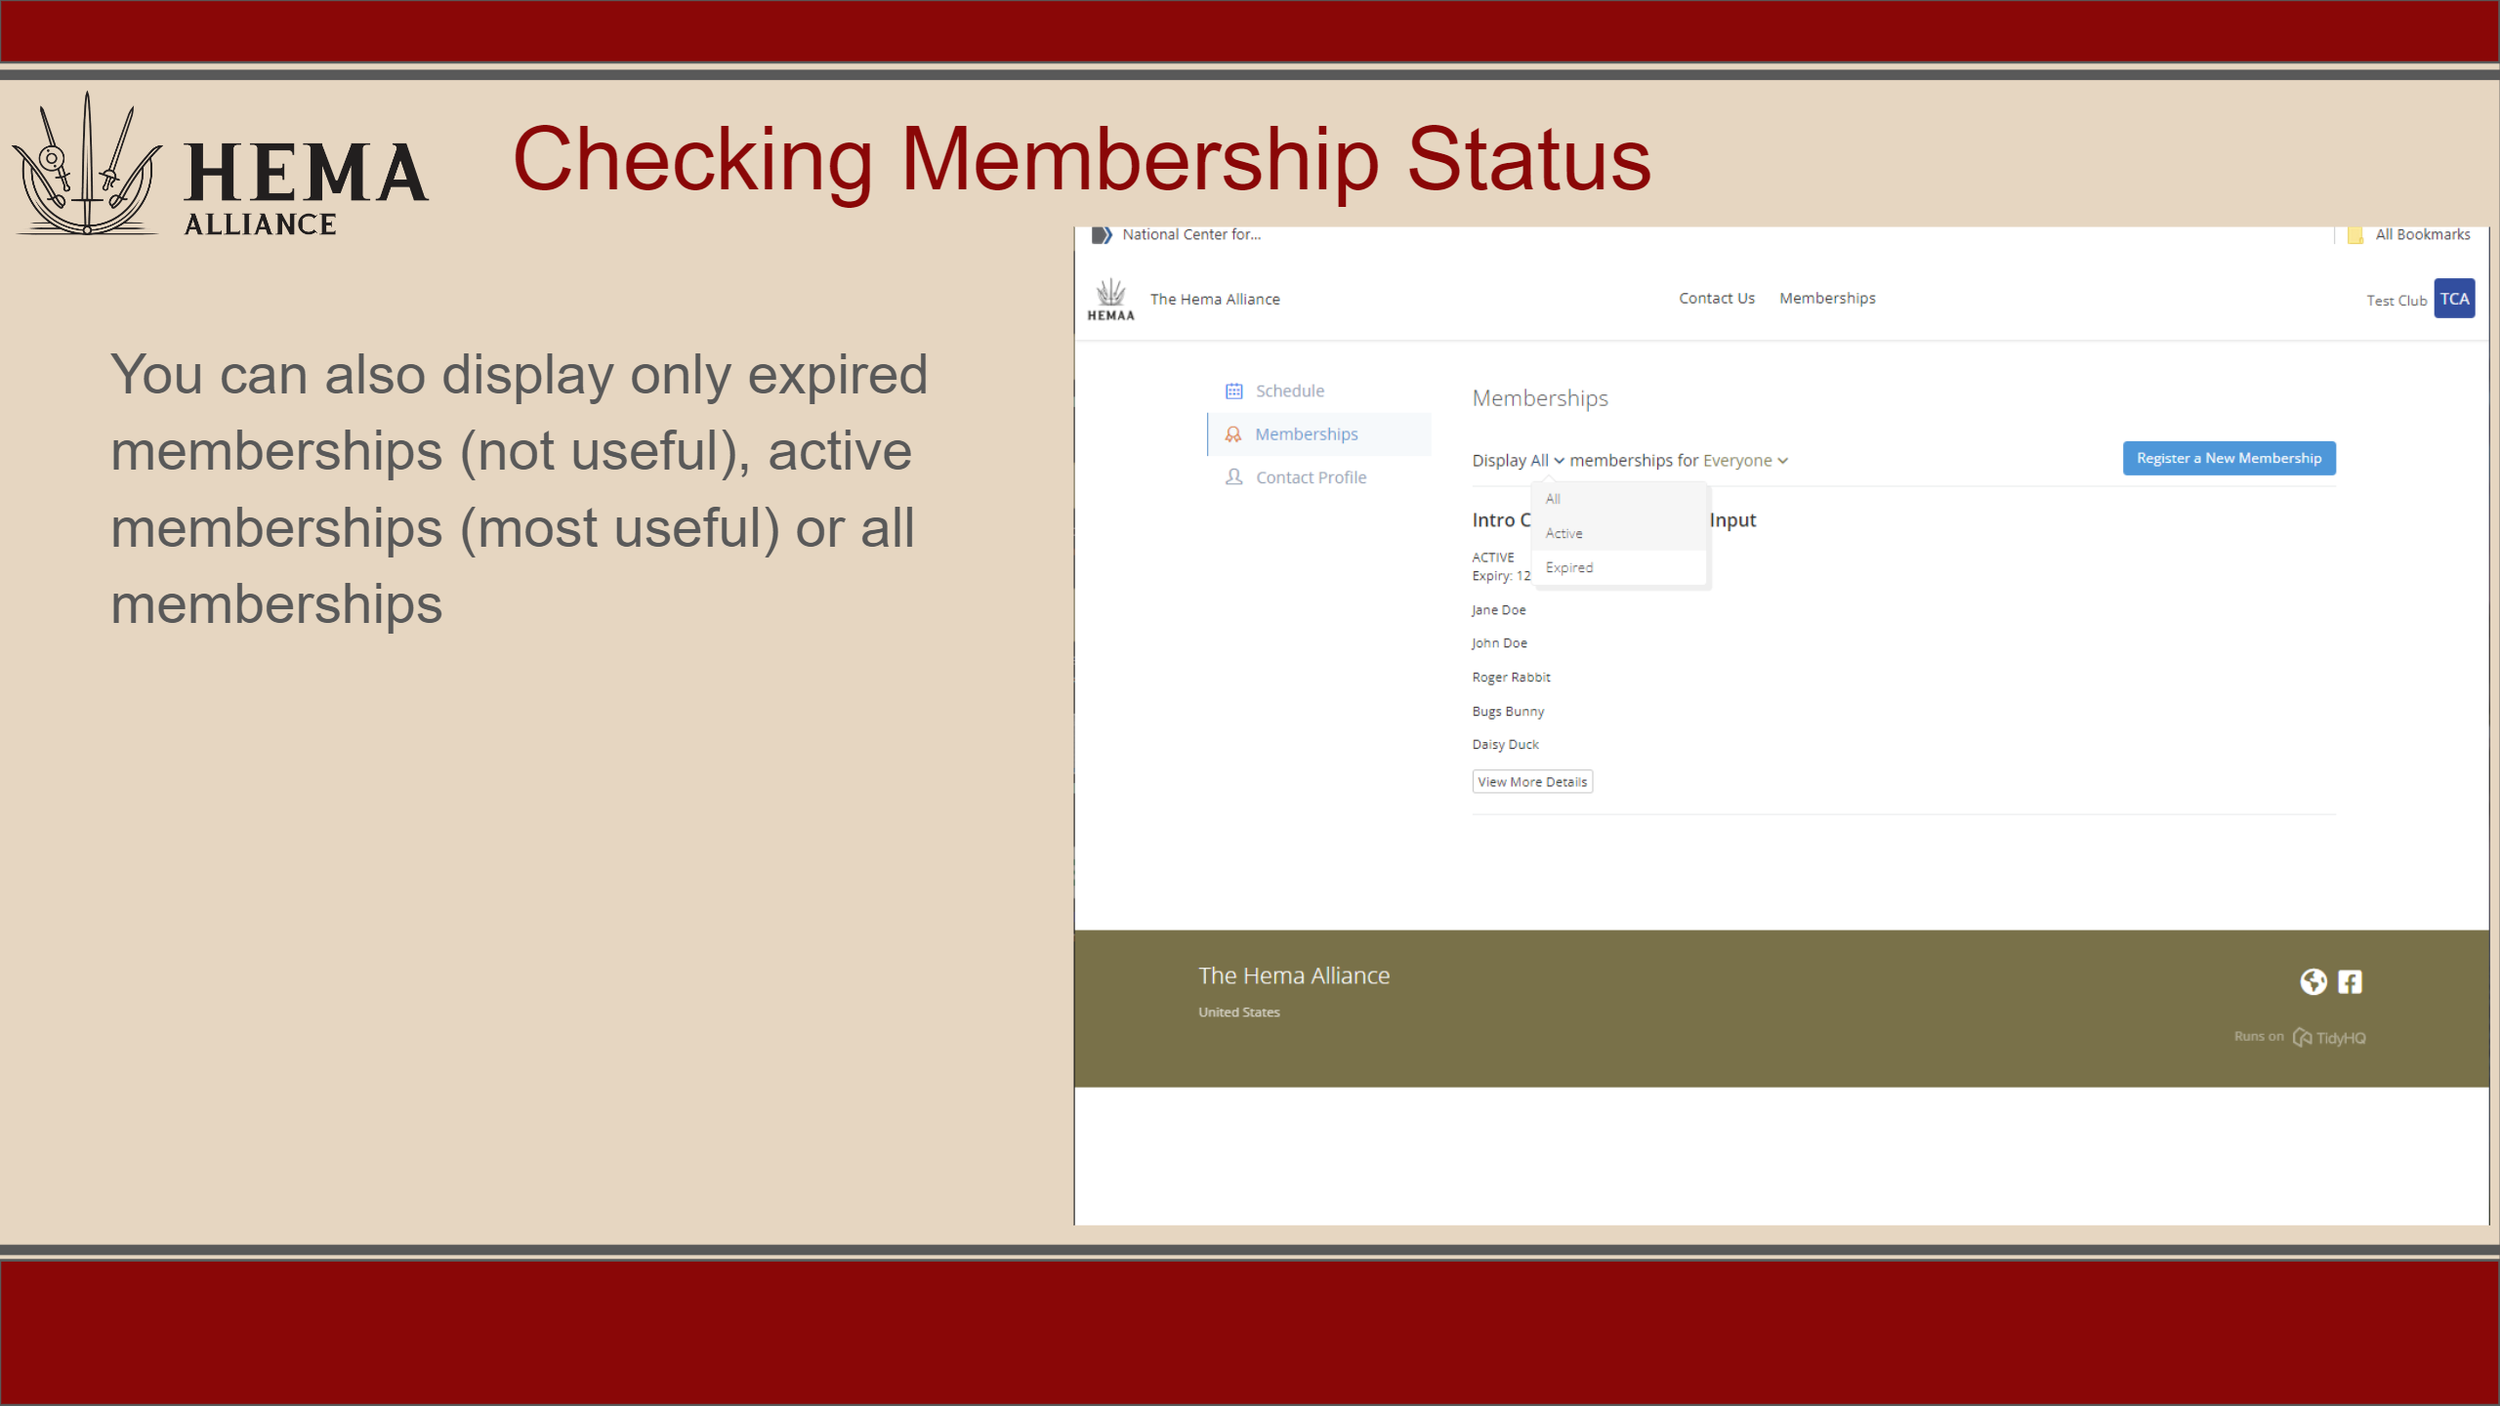Open the Facebook icon in footer
Viewport: 2500px width, 1406px height.
click(2350, 981)
